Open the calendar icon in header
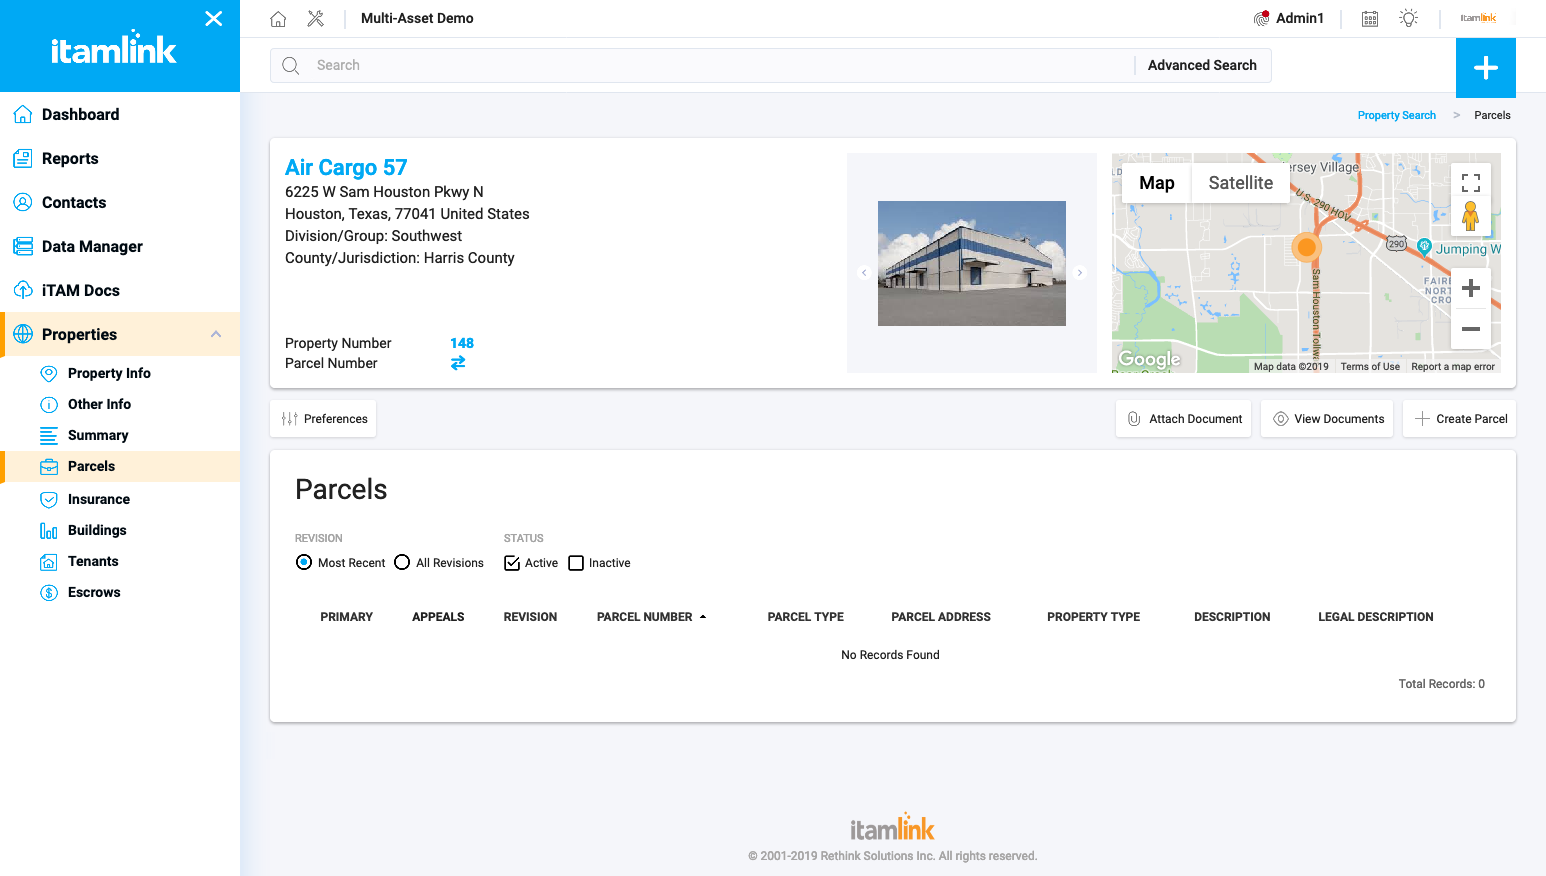 coord(1370,19)
